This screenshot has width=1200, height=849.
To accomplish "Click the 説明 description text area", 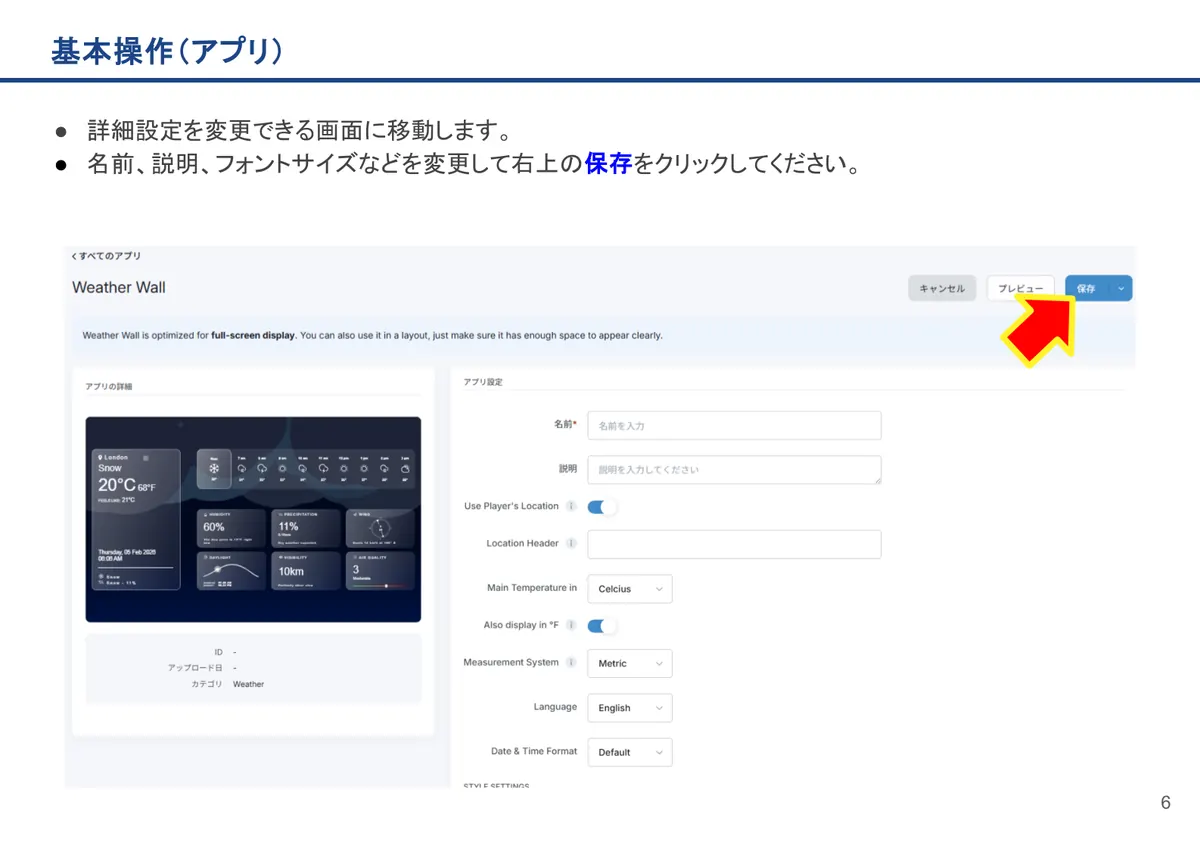I will [734, 470].
